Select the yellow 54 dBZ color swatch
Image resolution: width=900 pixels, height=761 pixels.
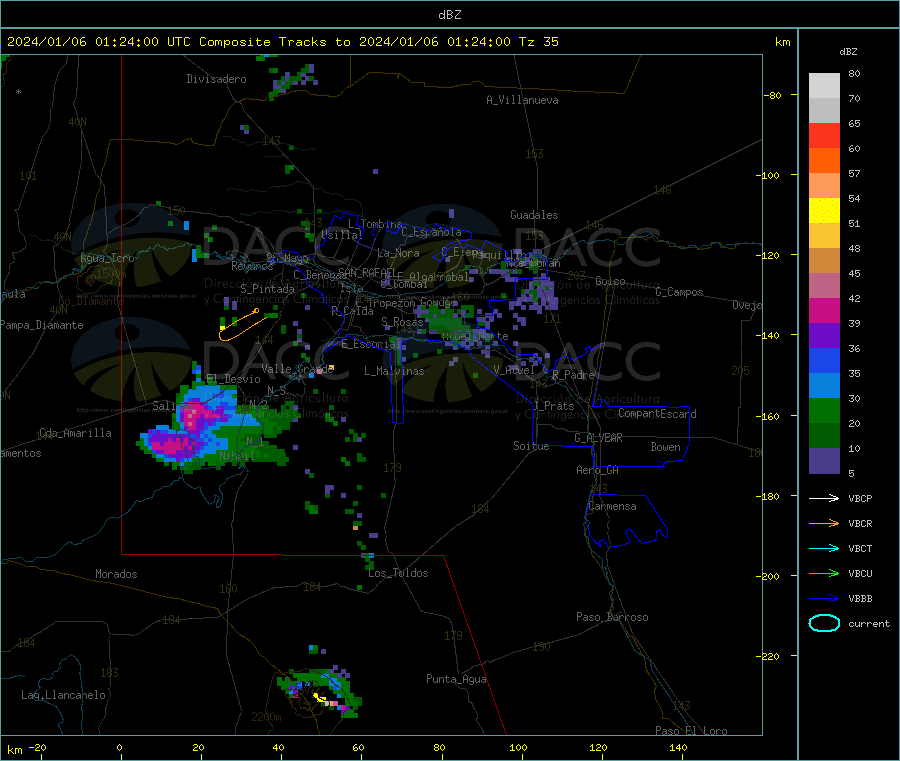click(x=824, y=211)
